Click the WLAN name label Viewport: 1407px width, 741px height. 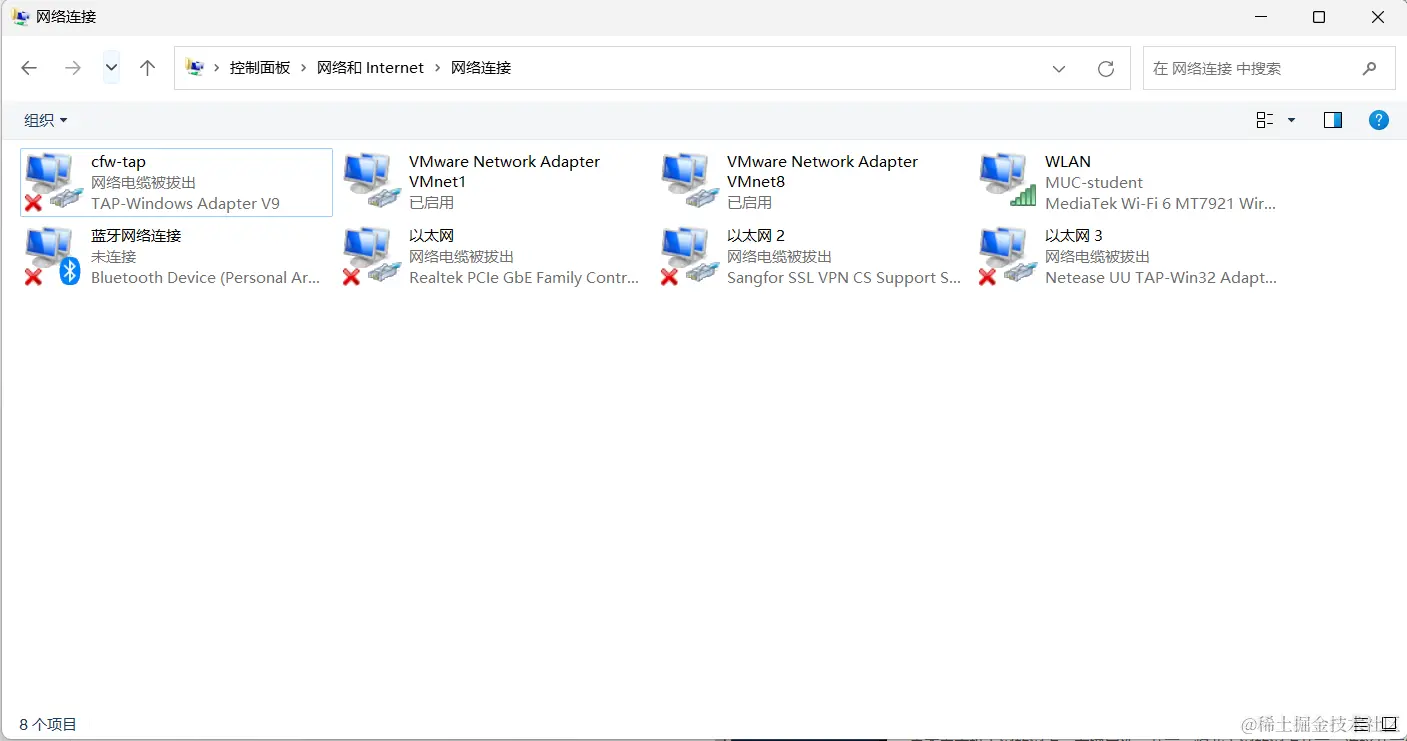(x=1068, y=162)
